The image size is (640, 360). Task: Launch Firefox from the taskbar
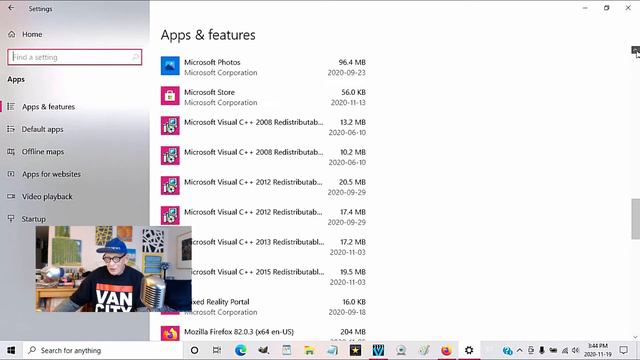pyautogui.click(x=446, y=350)
